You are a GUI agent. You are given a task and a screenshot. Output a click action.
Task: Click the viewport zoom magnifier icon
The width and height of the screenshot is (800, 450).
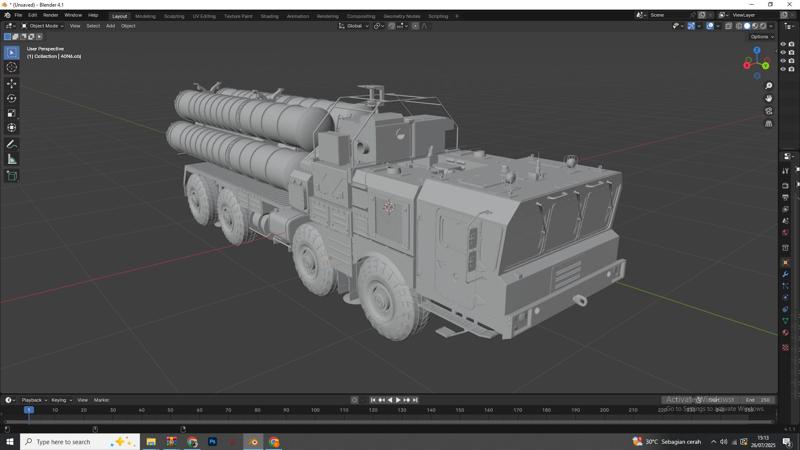tap(768, 86)
